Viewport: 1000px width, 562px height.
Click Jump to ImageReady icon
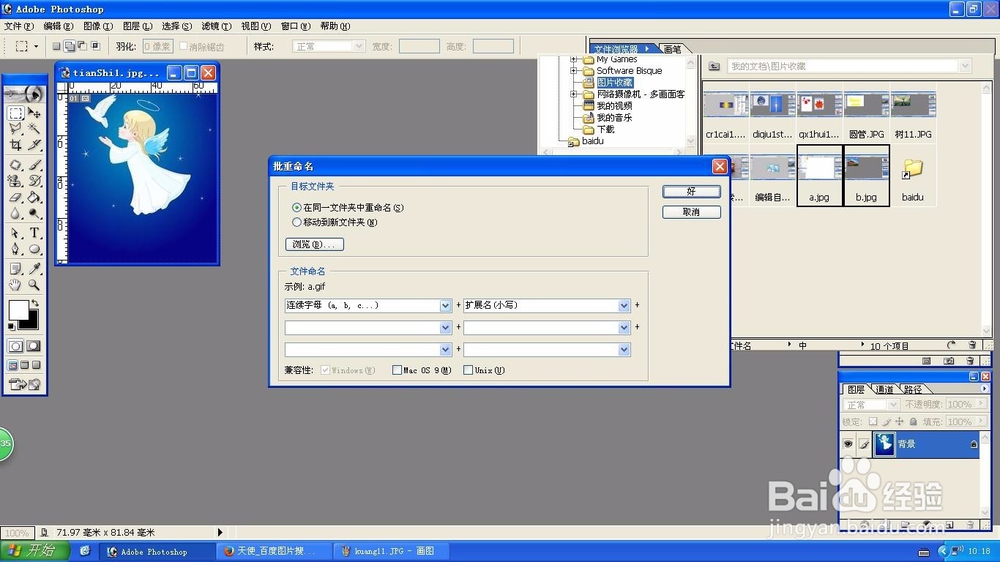[24, 384]
